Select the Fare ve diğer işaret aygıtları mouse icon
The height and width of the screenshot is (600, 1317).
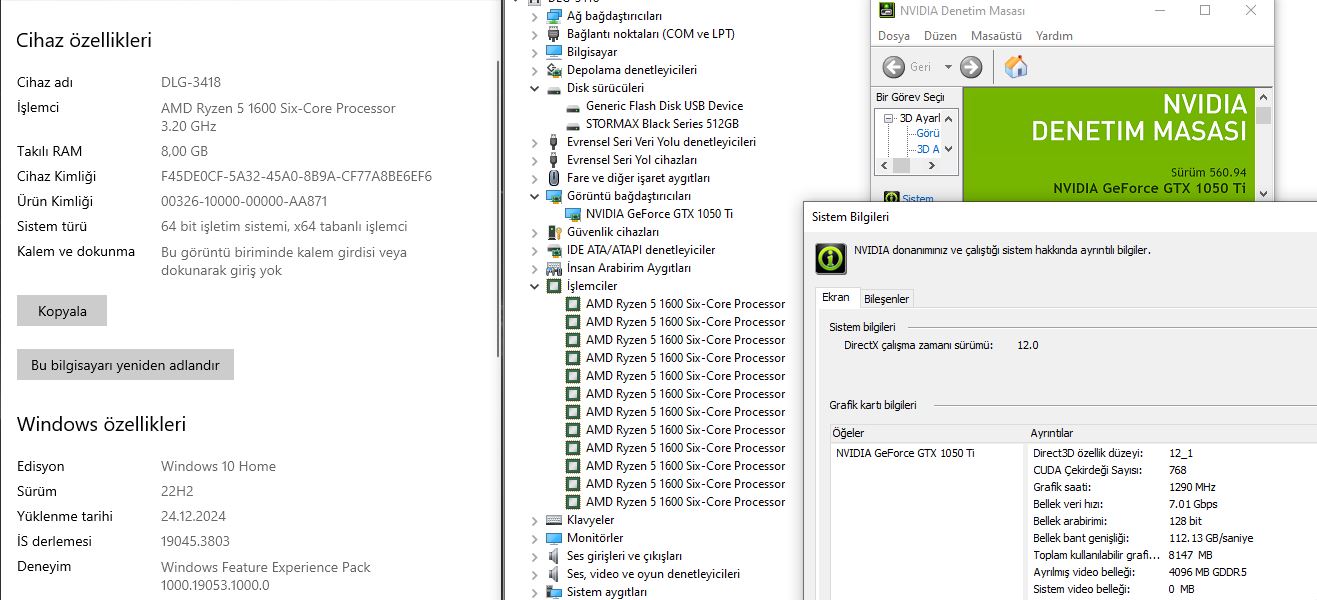click(x=554, y=178)
